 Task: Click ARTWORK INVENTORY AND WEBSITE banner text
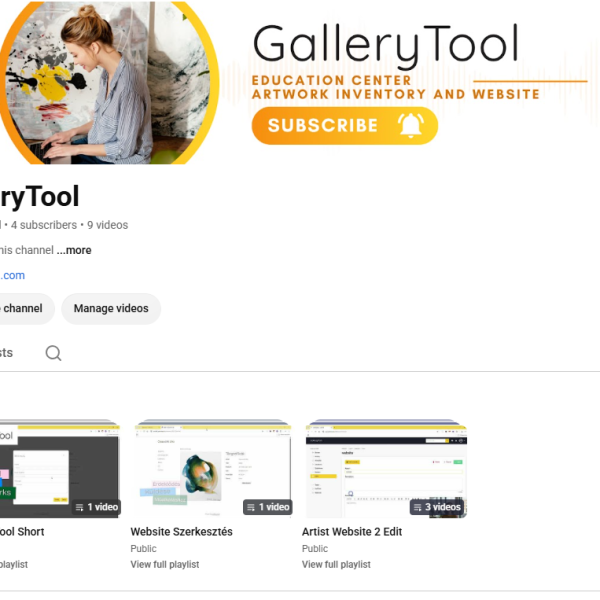(x=396, y=94)
